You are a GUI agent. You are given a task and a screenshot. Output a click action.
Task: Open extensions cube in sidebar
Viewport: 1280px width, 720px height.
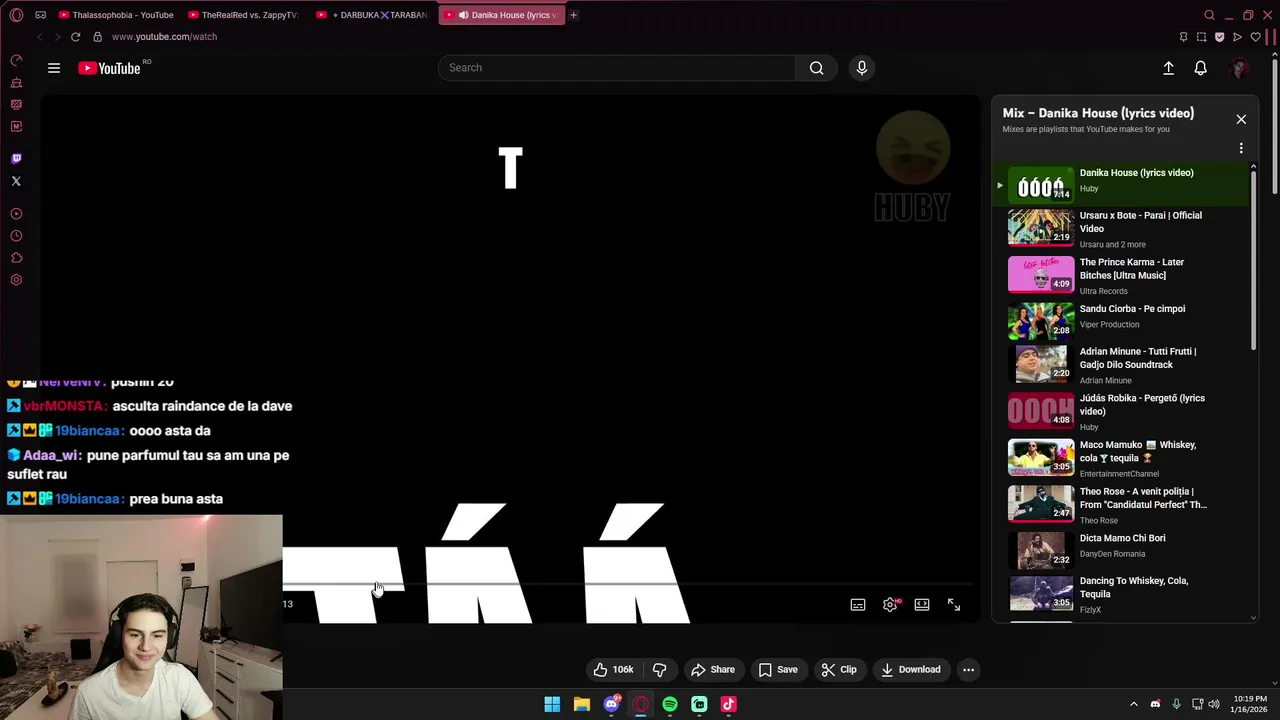[16, 258]
